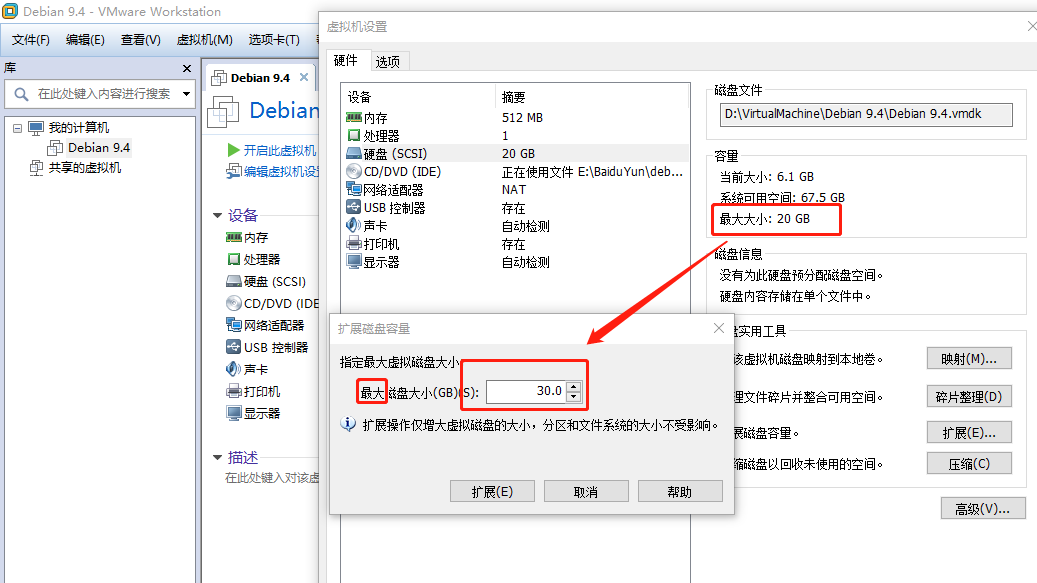Click the 开启此虚拟机 link
Image resolution: width=1037 pixels, height=583 pixels.
click(280, 150)
